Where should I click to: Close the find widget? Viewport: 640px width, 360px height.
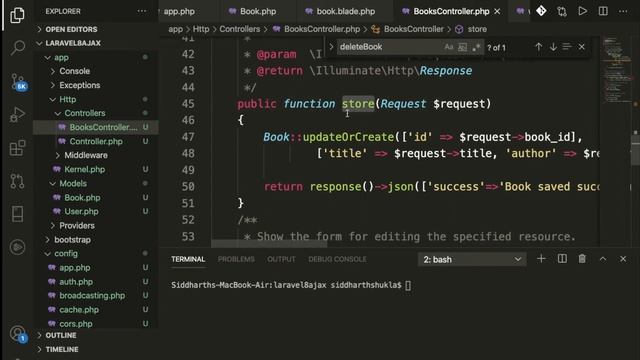582,47
